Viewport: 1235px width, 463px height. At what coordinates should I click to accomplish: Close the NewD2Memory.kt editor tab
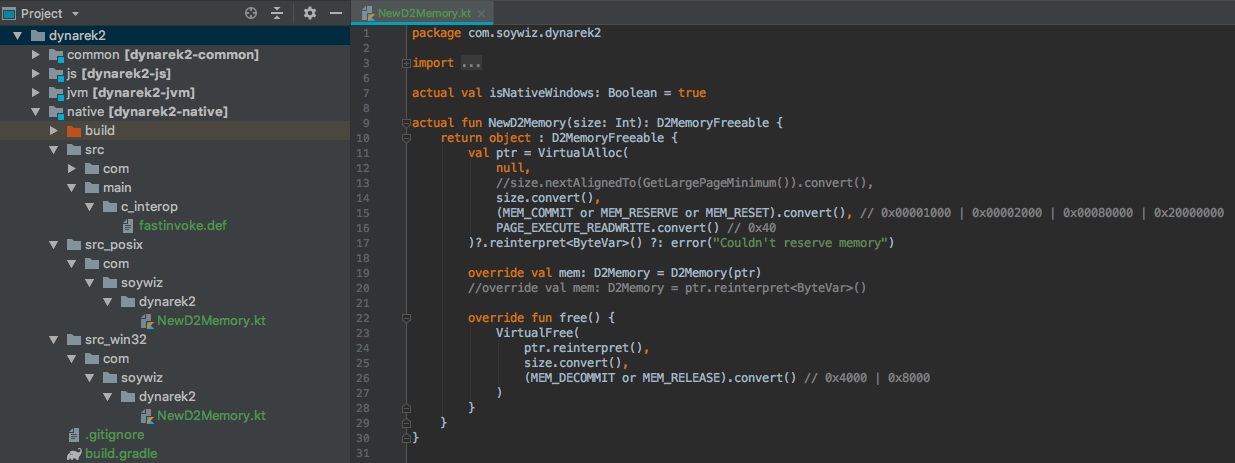tap(482, 13)
